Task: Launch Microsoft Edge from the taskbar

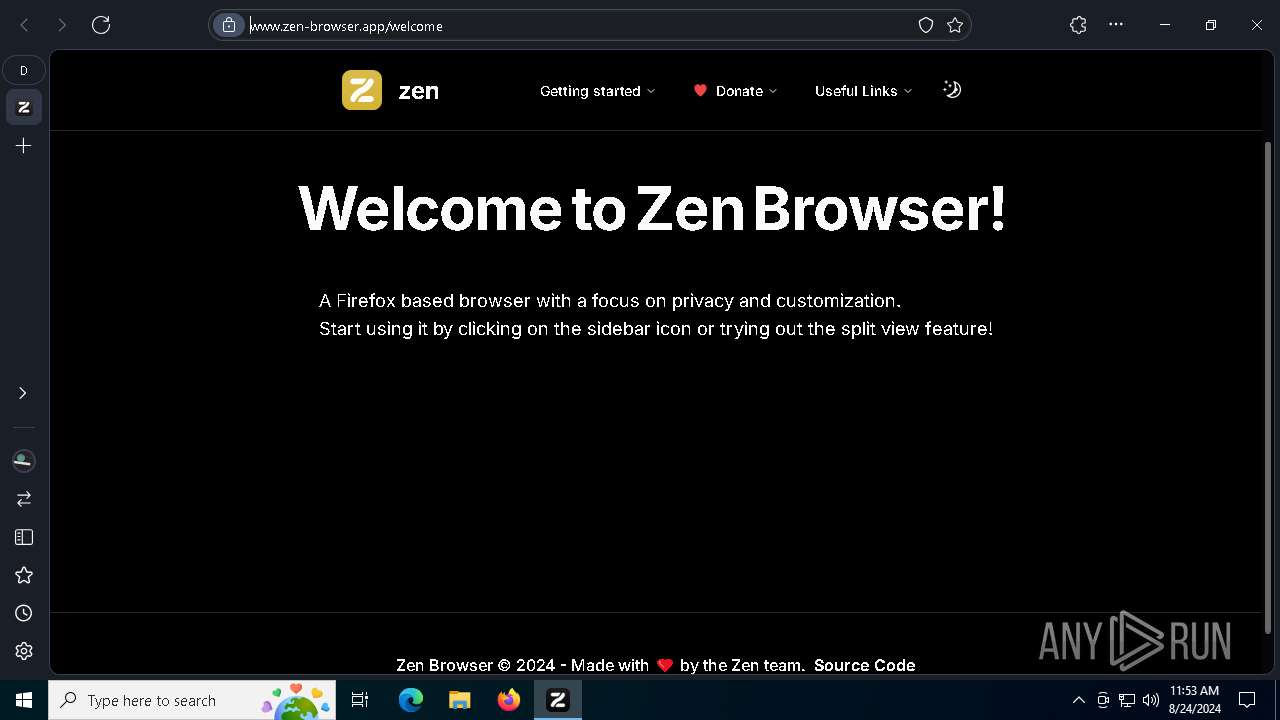Action: point(411,700)
